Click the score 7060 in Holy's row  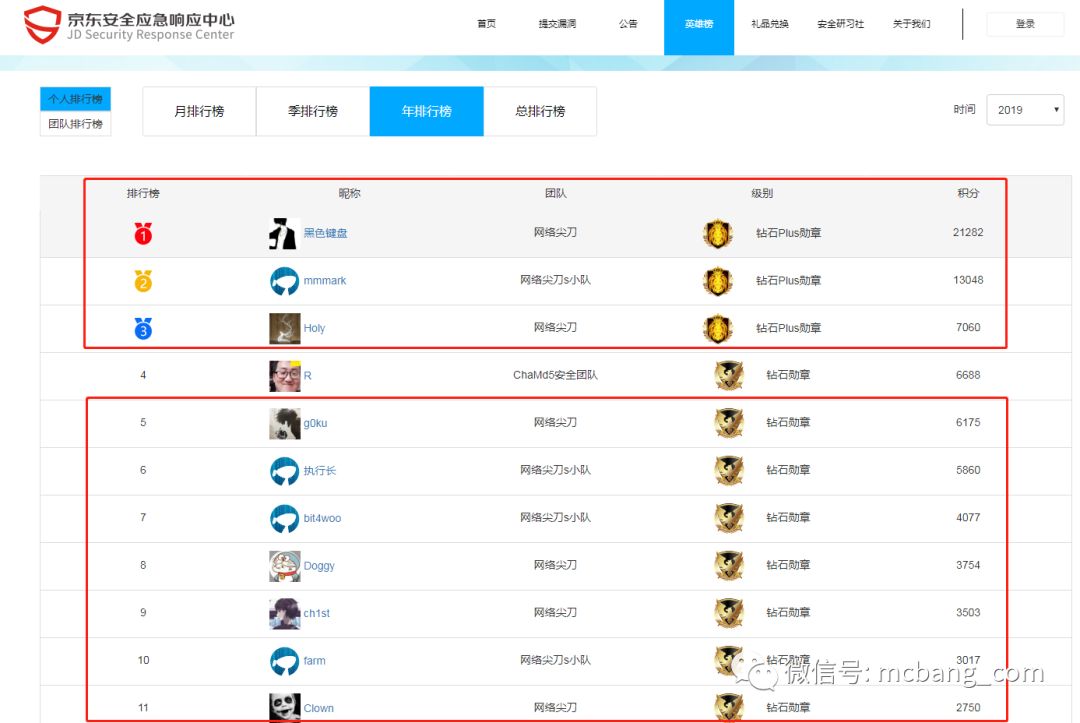[x=968, y=328]
